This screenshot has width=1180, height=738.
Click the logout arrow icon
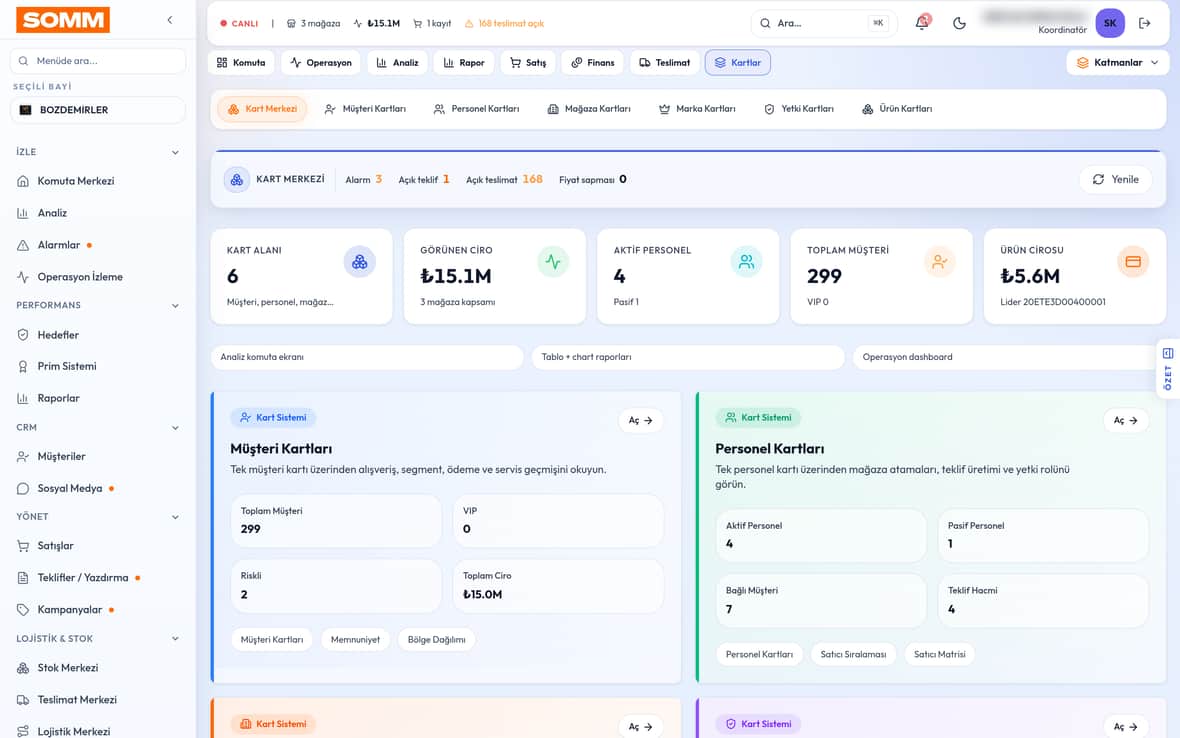pyautogui.click(x=1145, y=23)
